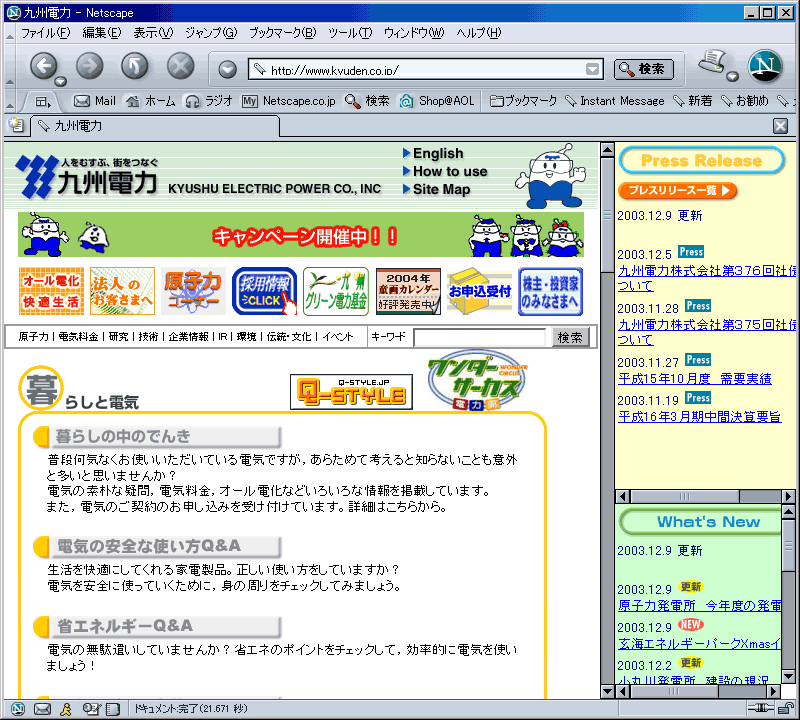
Task: Click the Forward navigation arrow
Action: point(89,66)
